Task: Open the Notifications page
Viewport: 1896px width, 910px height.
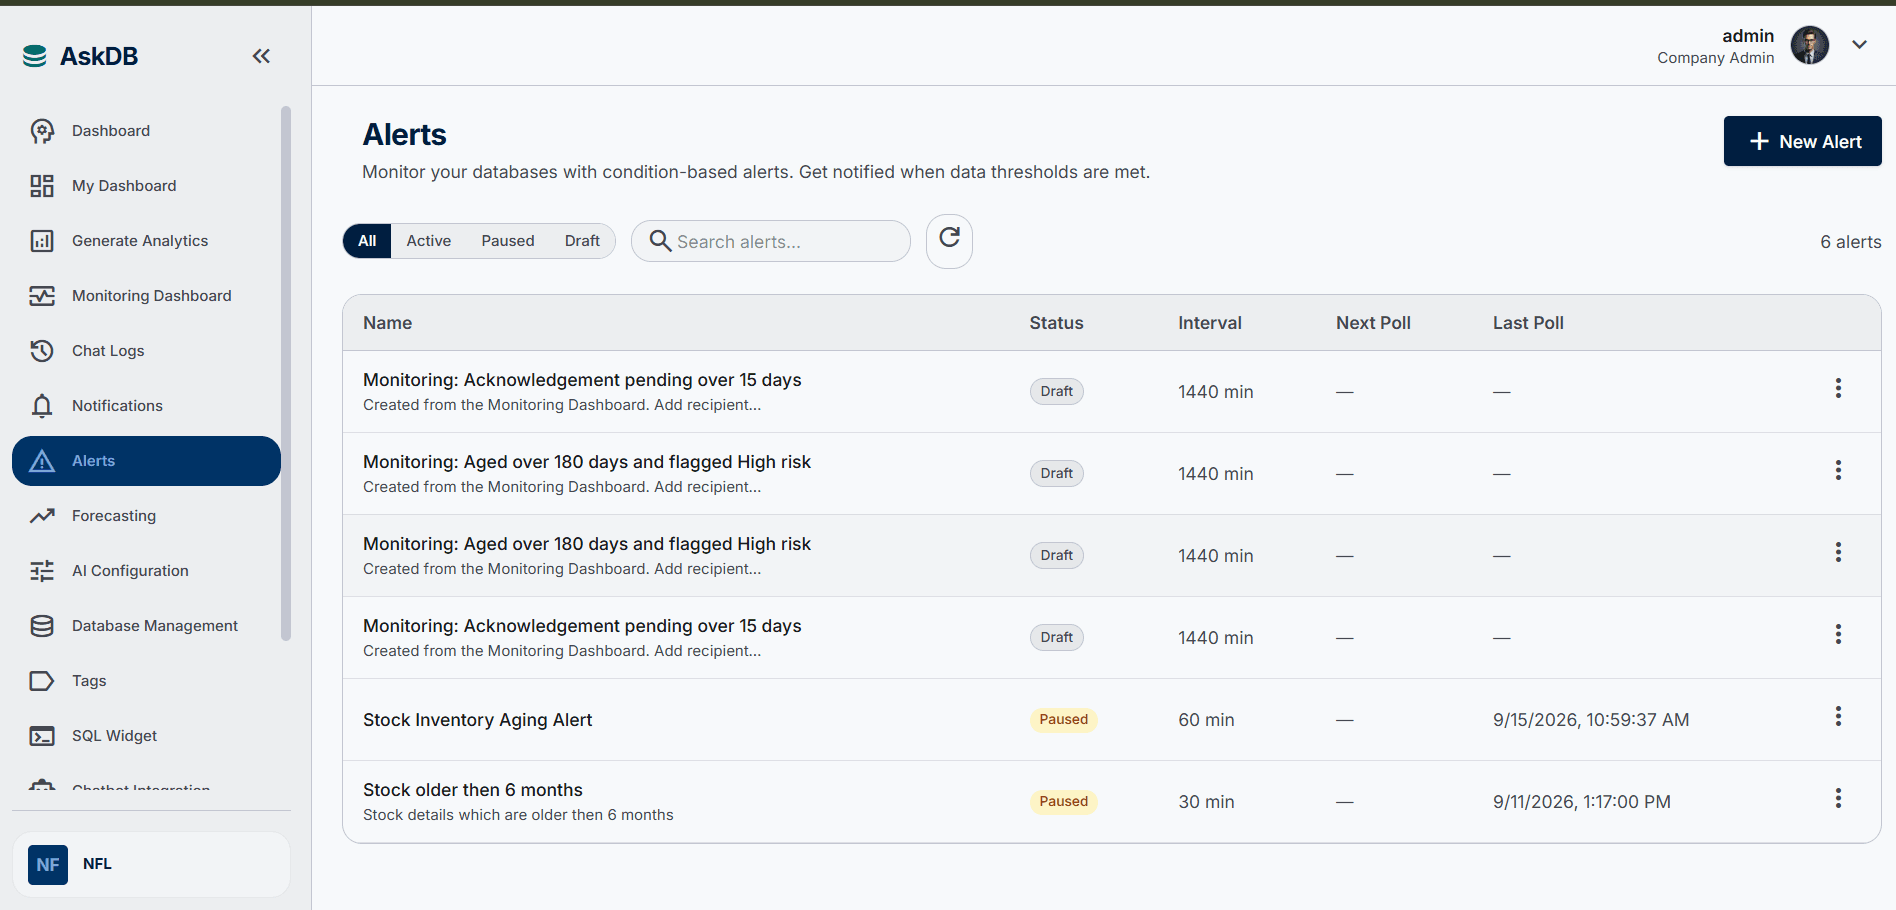Action: pyautogui.click(x=146, y=406)
